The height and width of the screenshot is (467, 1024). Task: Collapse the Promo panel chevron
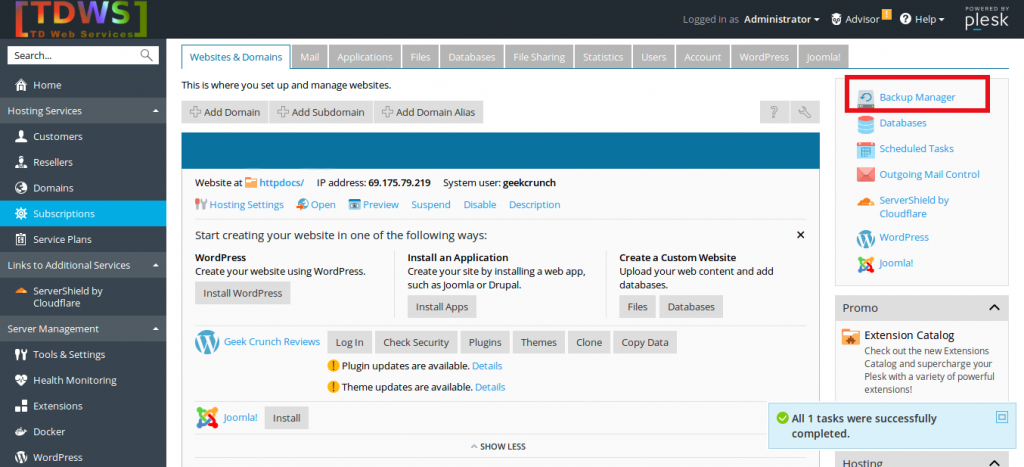click(994, 308)
